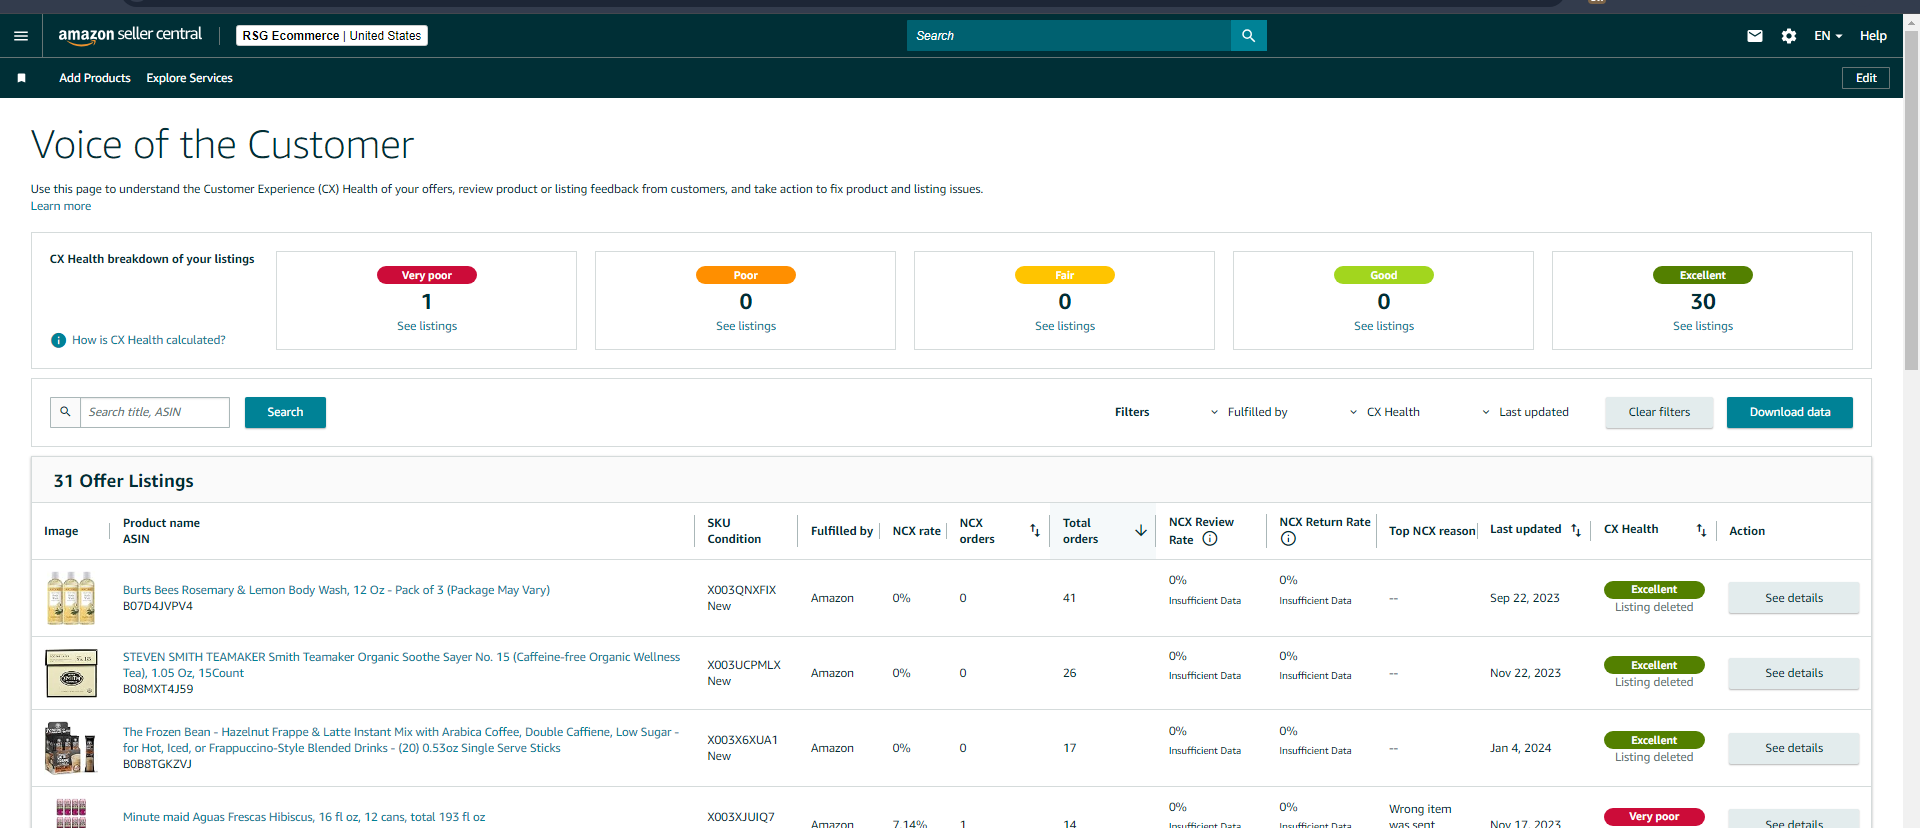Click the Edit favorites bar button
This screenshot has width=1920, height=828.
pos(1866,78)
